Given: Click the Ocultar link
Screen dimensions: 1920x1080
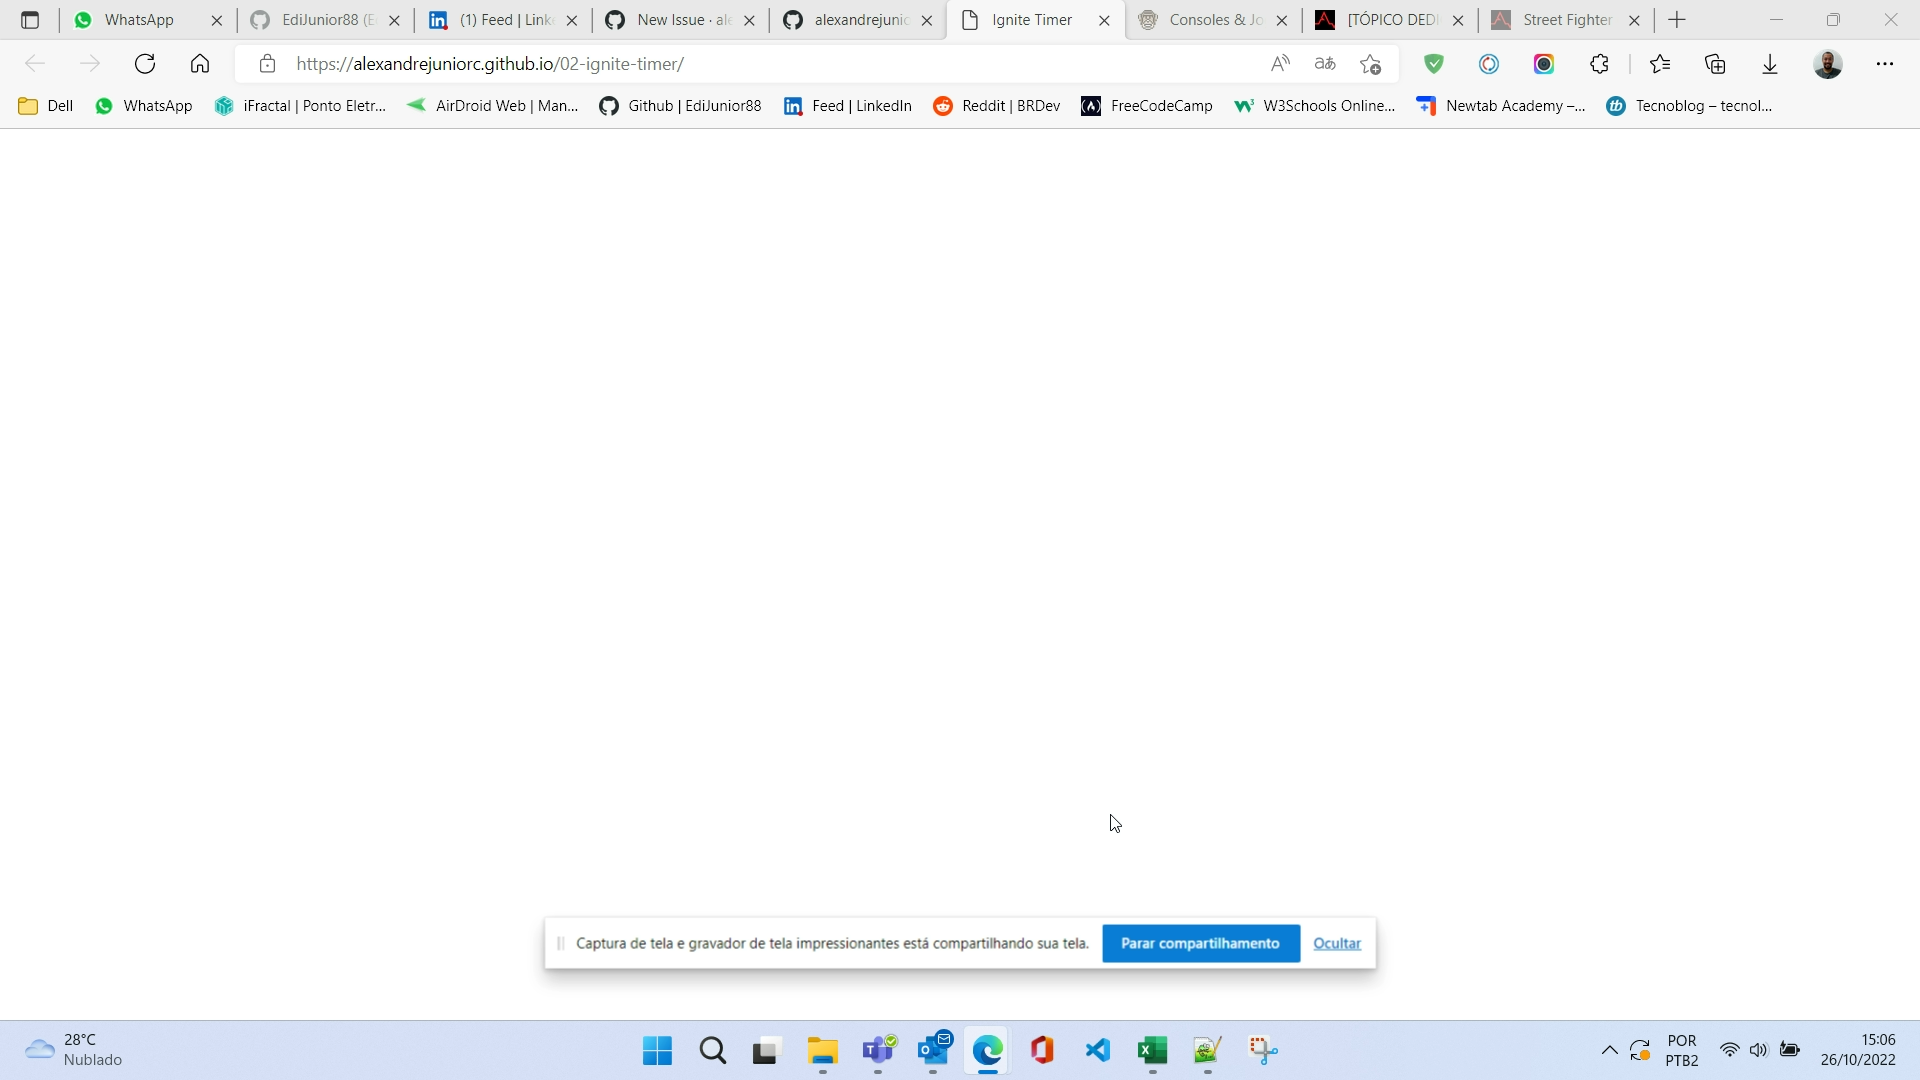Looking at the screenshot, I should tap(1336, 943).
